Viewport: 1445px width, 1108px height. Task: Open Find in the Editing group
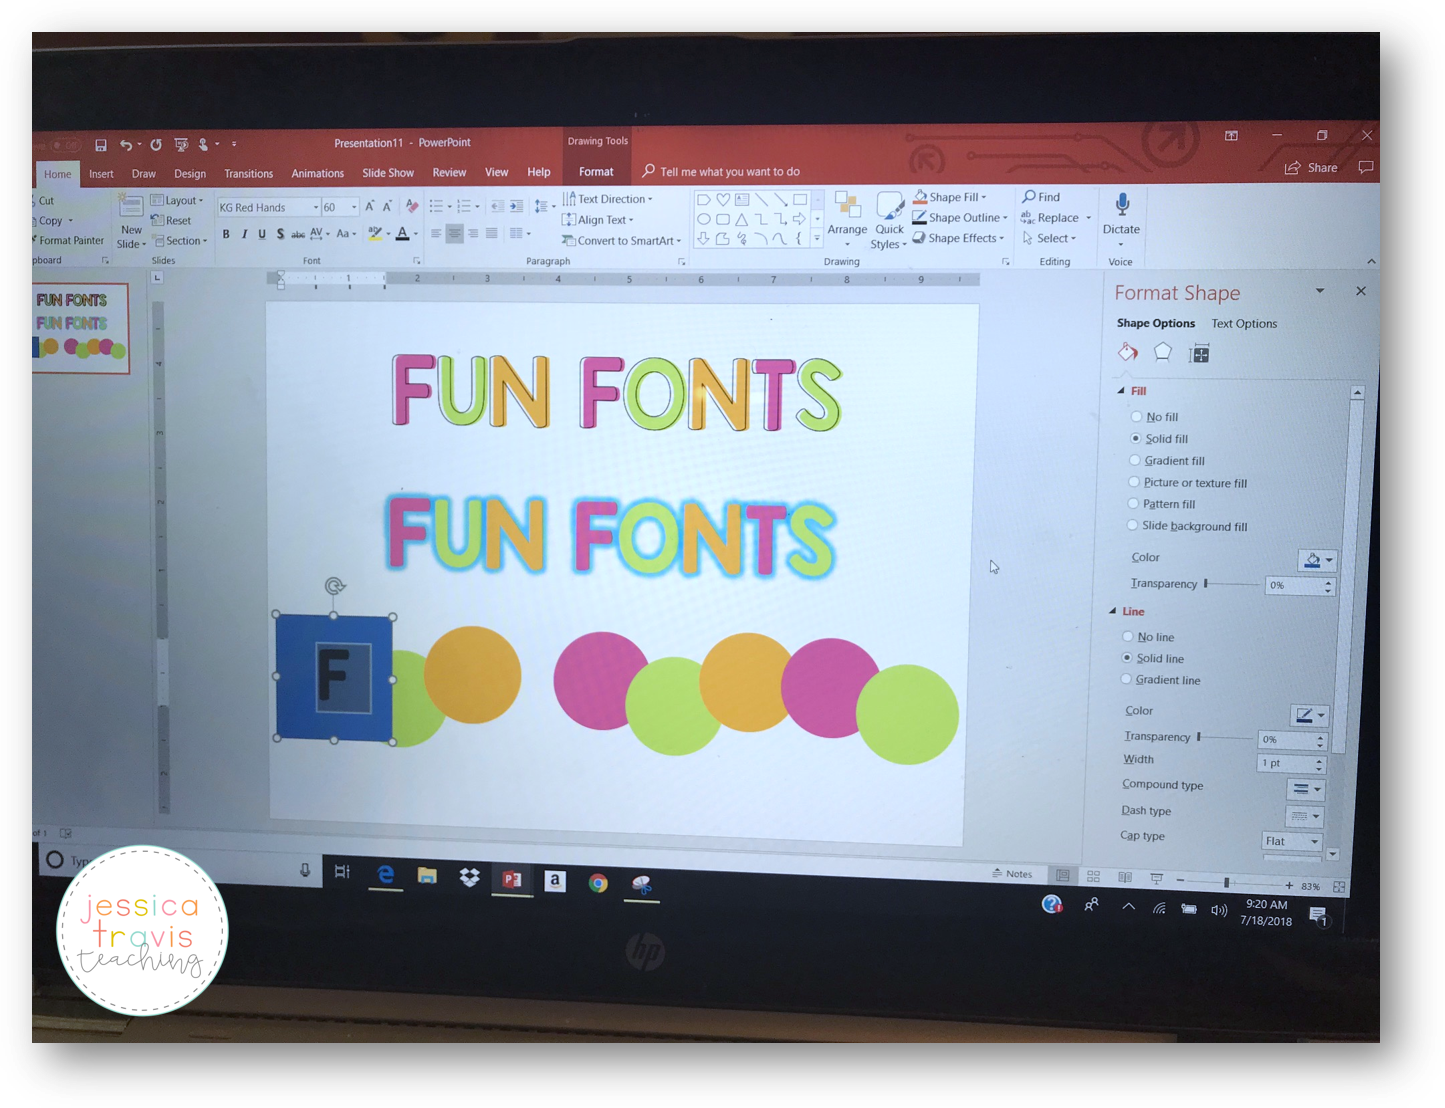click(1041, 197)
